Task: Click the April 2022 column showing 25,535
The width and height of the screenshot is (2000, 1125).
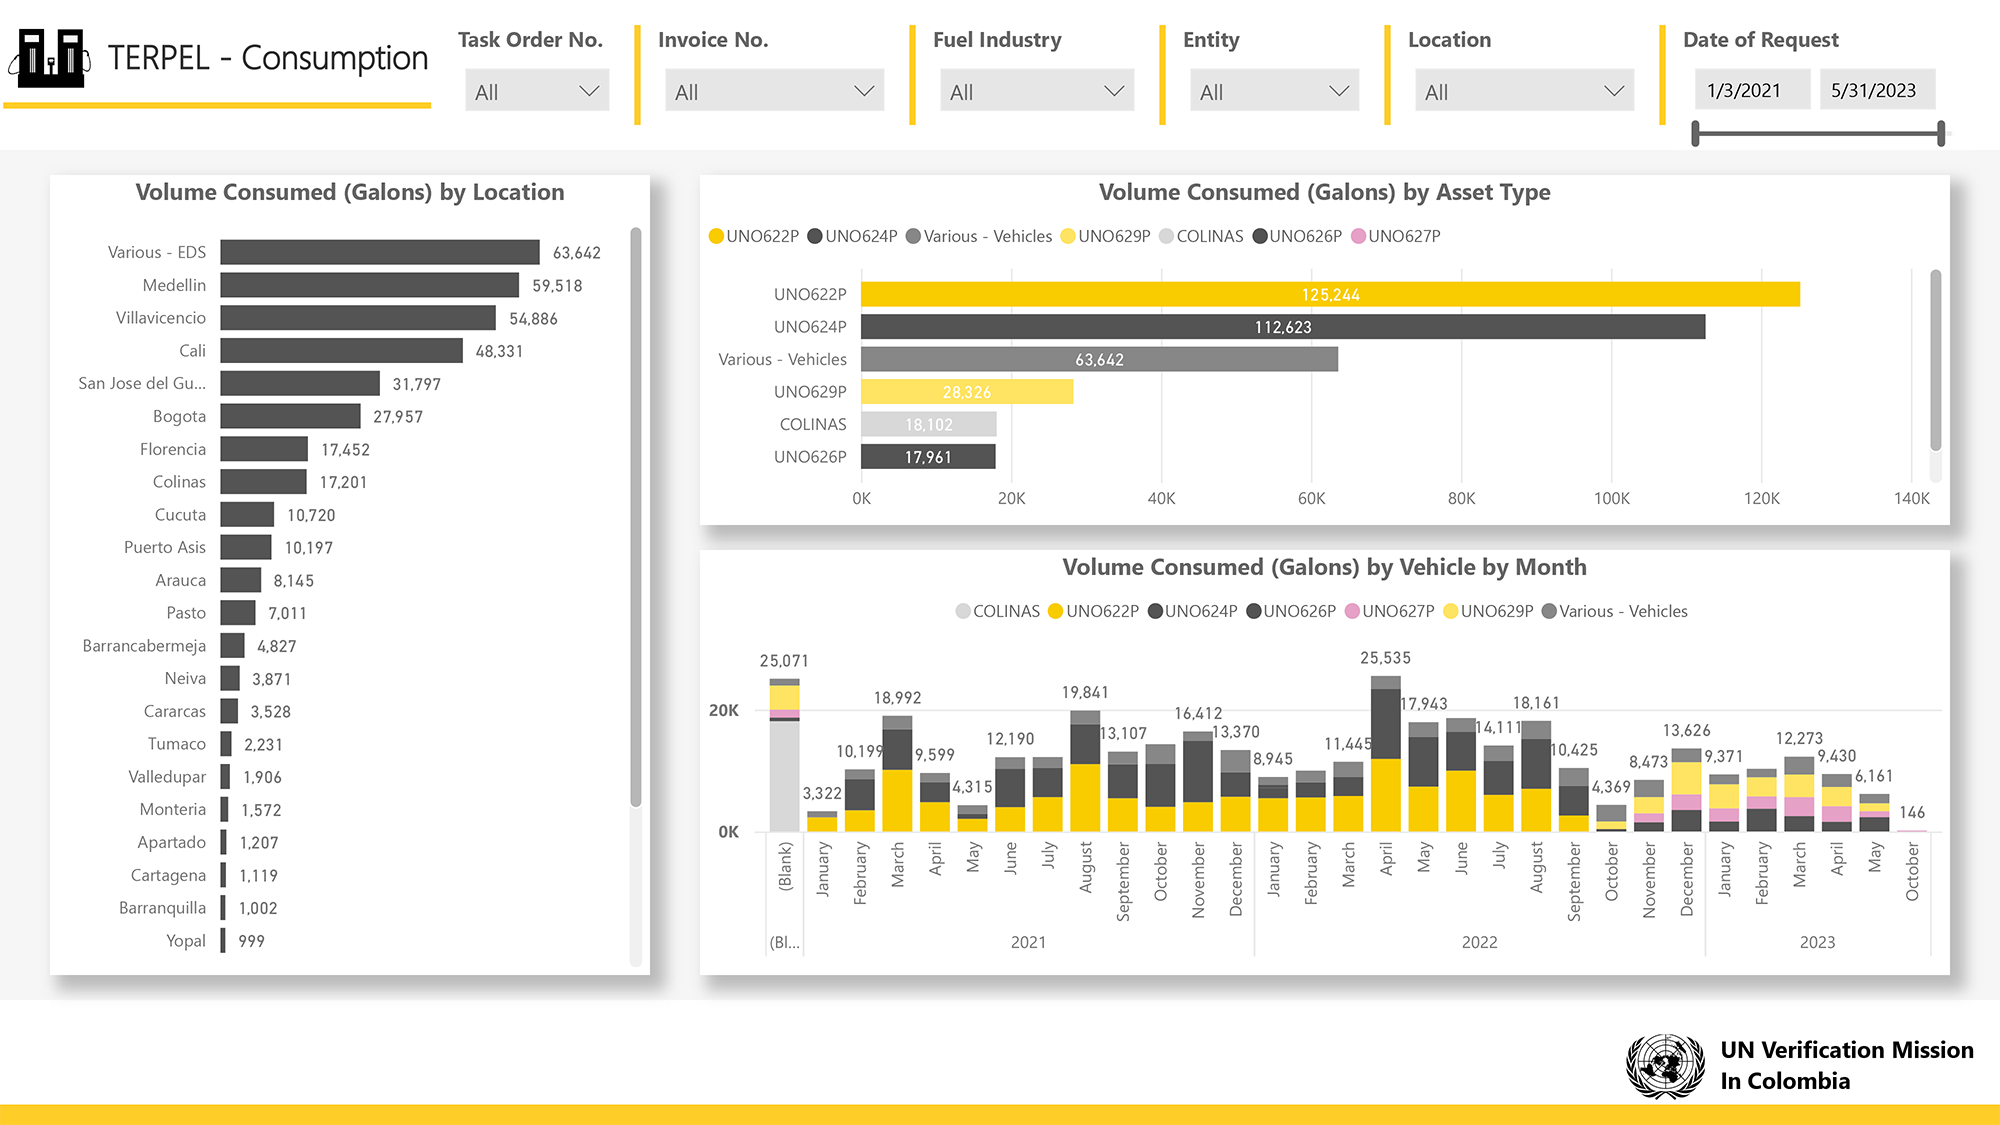Action: pos(1386,754)
